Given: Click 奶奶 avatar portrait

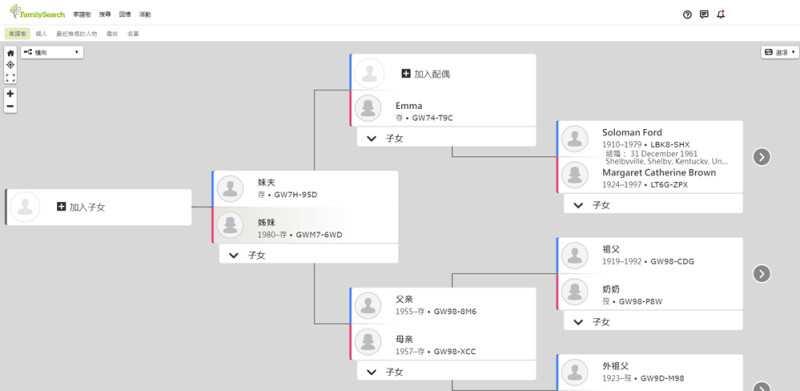Looking at the screenshot, I should point(574,292).
